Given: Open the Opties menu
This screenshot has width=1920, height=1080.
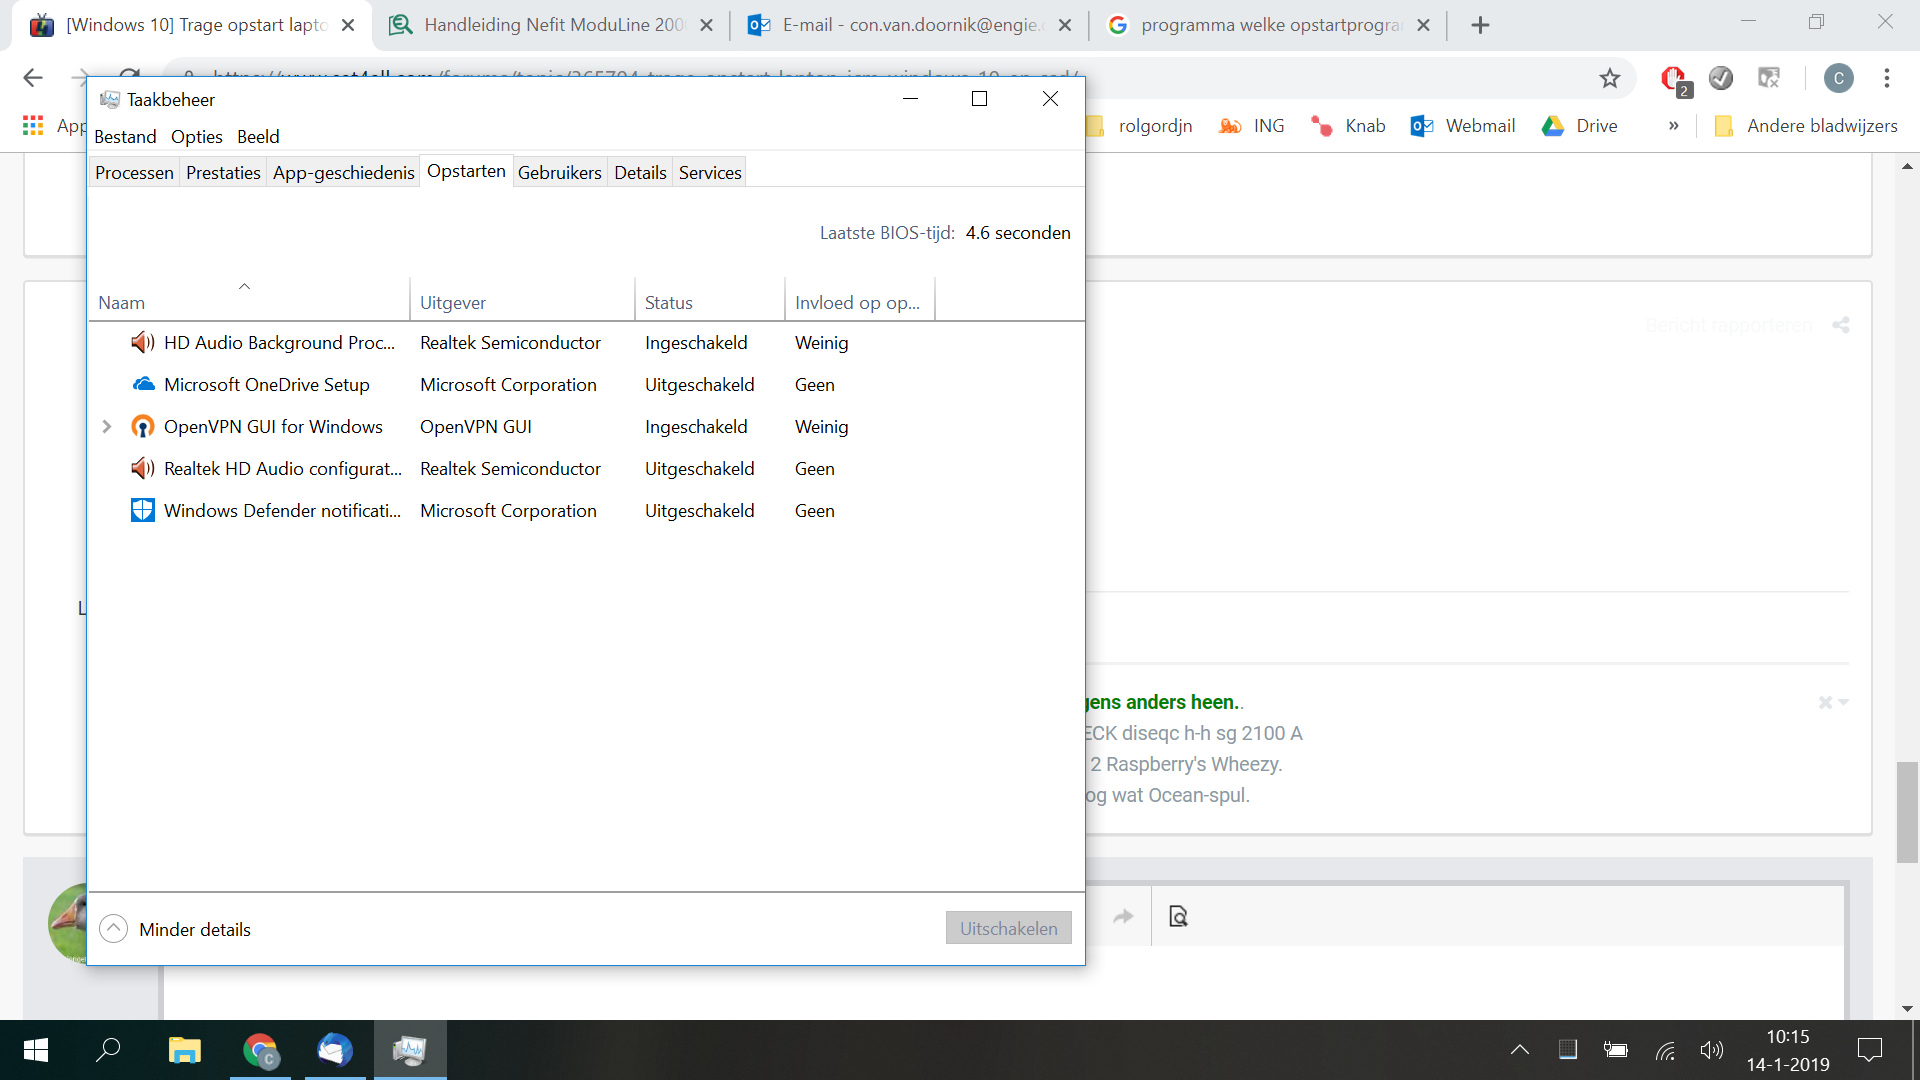Looking at the screenshot, I should point(197,137).
